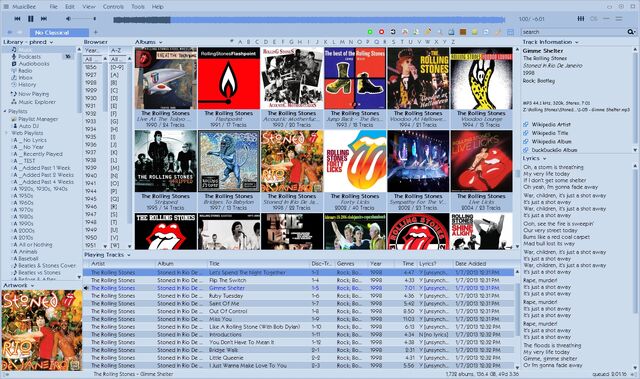Screen dimensions: 640x379
Task: Seek in the waveform progress bar
Action: 309,20
